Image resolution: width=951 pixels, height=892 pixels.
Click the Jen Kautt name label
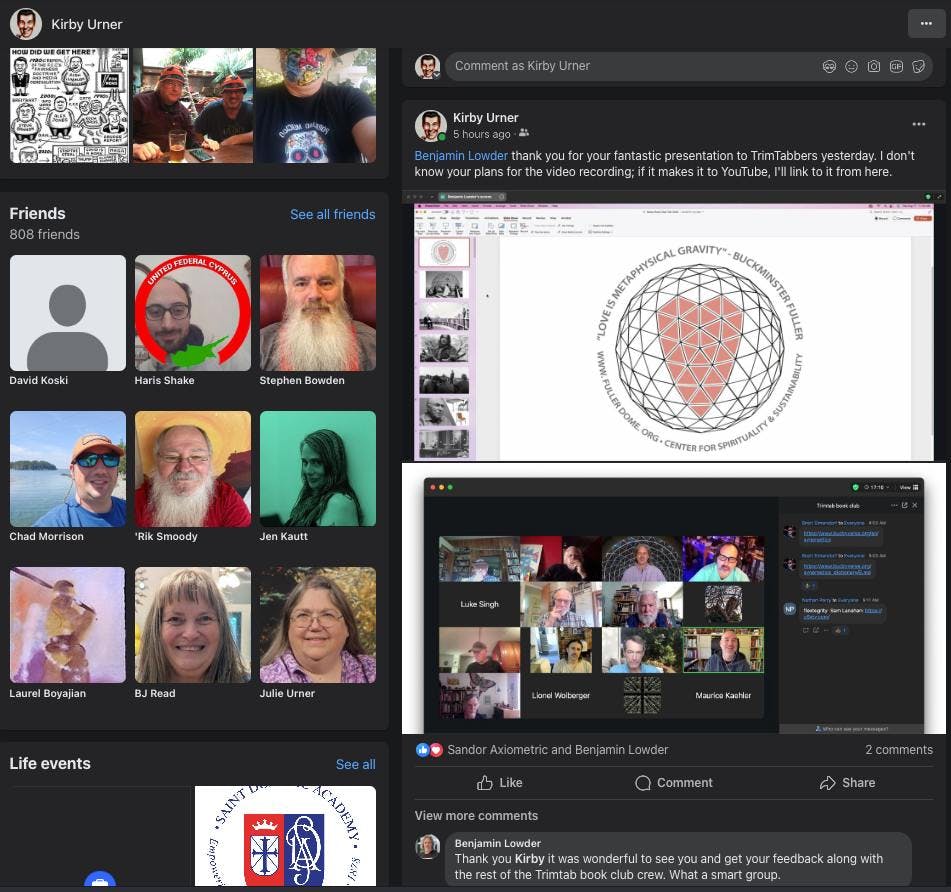(x=284, y=537)
